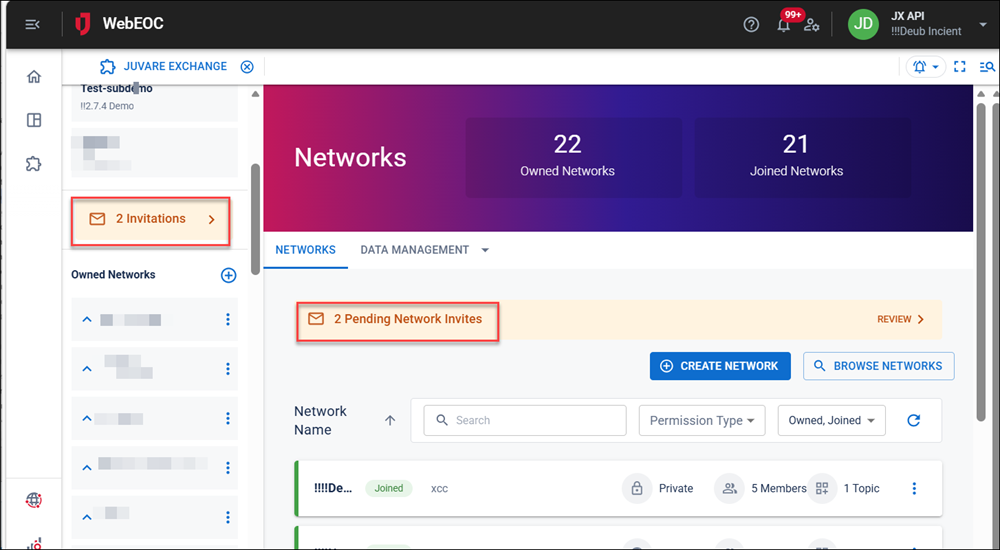Click the 1 Topic icon
Viewport: 1000px width, 550px height.
[822, 489]
